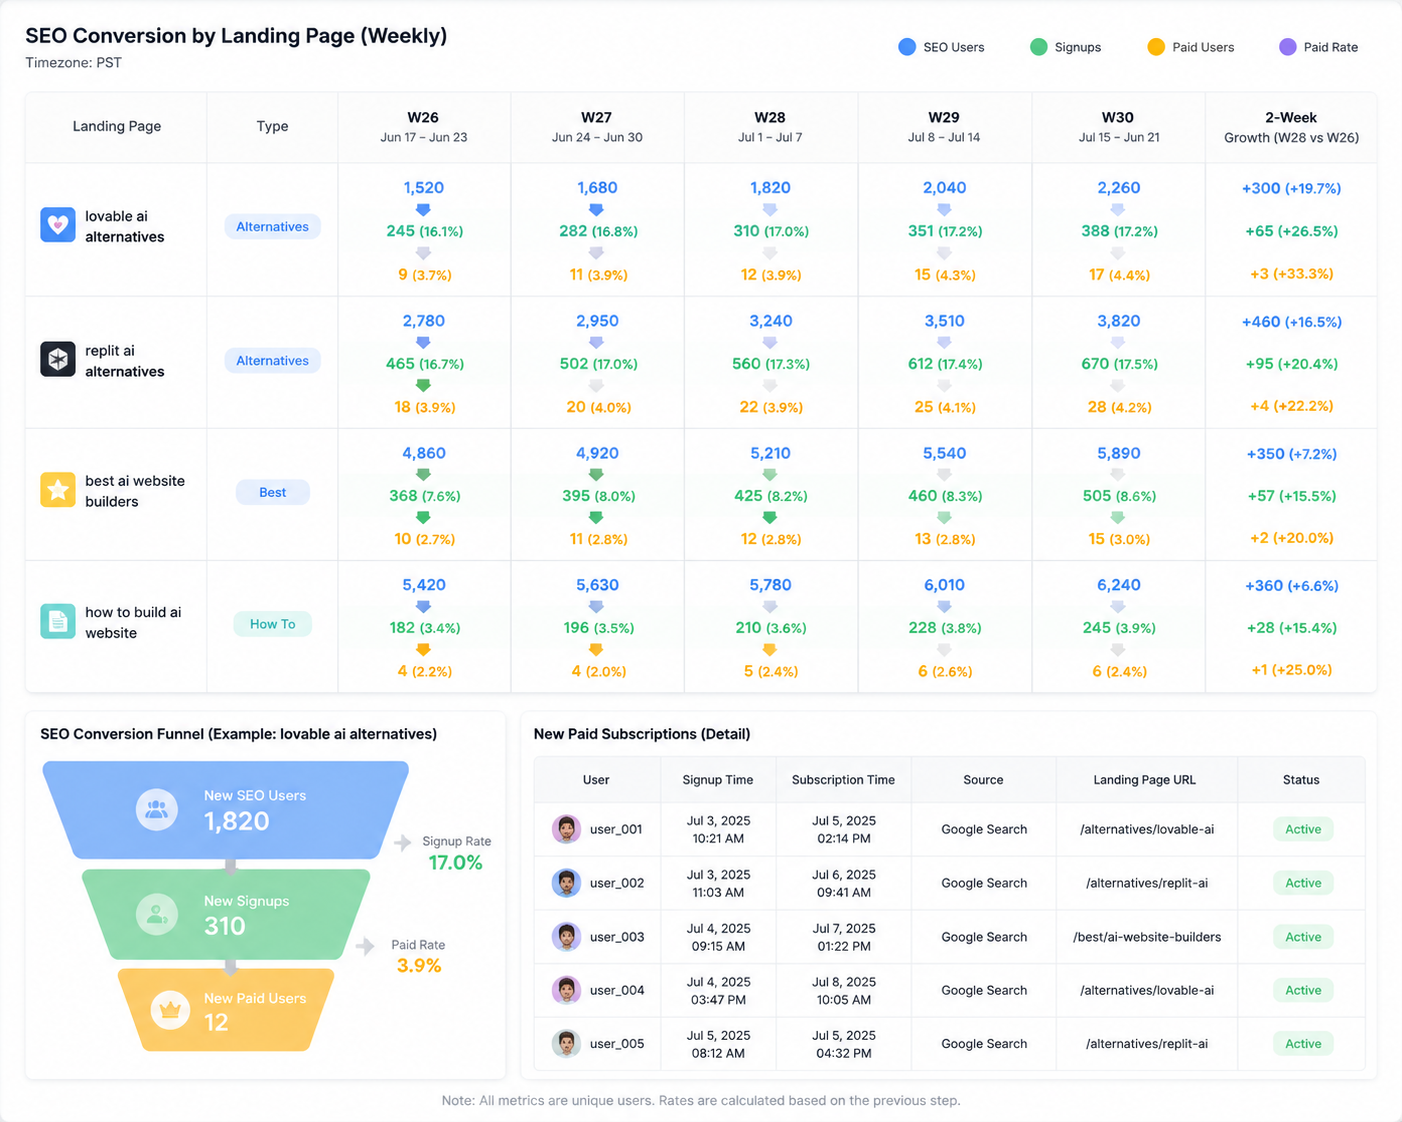The width and height of the screenshot is (1402, 1122).
Task: Click the Active status badge for user_005
Action: 1303,1044
